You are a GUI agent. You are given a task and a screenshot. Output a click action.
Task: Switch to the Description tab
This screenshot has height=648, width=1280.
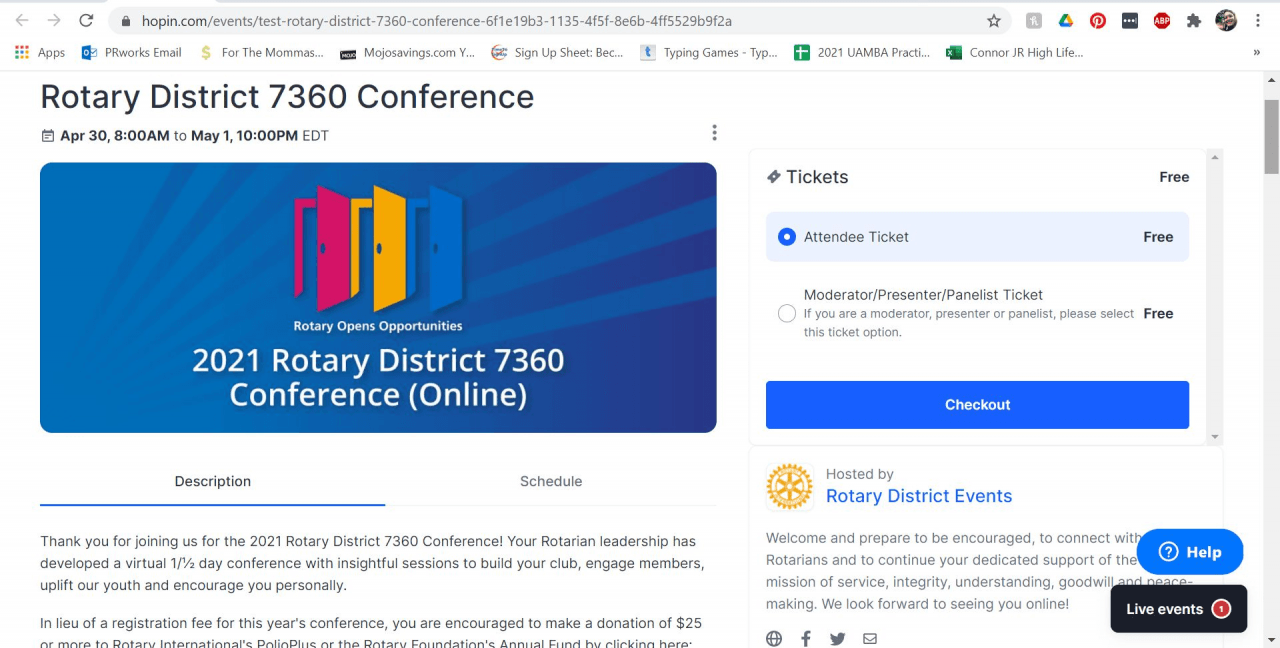tap(212, 482)
